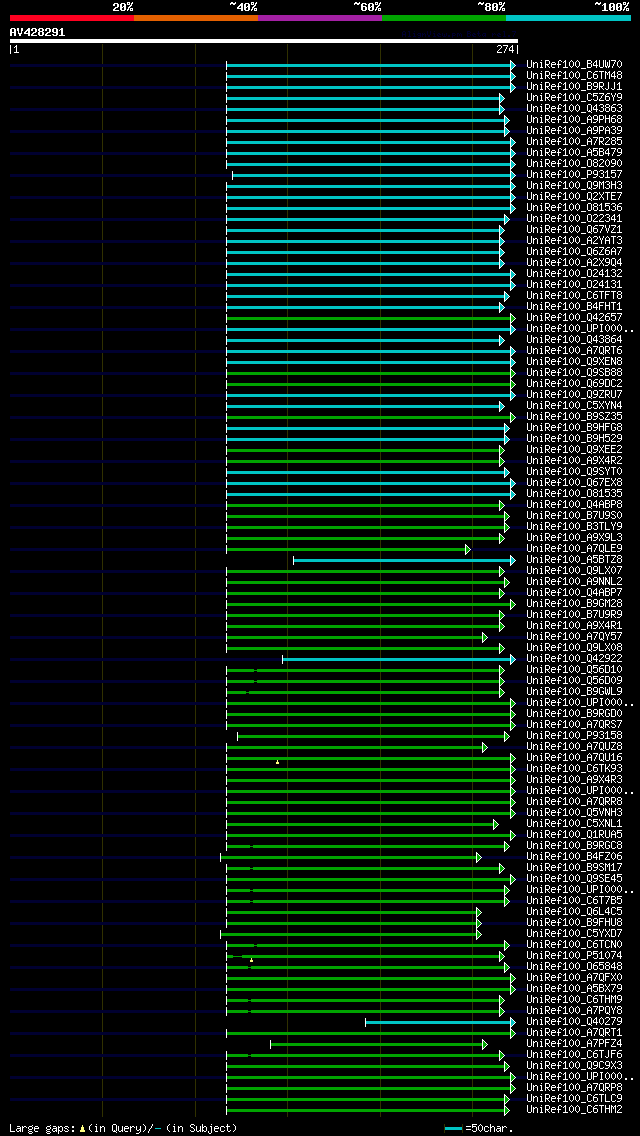Choose the UniRef100_B9GM28 hit
Viewport: 640px width, 1136px height.
coord(574,604)
